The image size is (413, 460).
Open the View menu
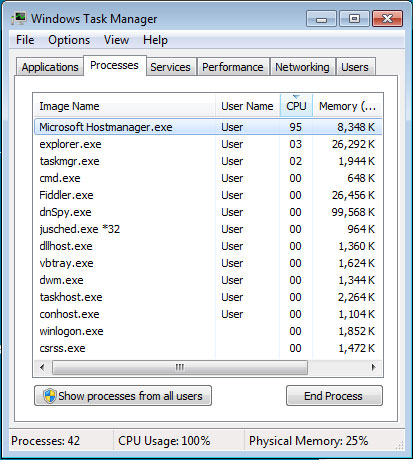tap(116, 40)
